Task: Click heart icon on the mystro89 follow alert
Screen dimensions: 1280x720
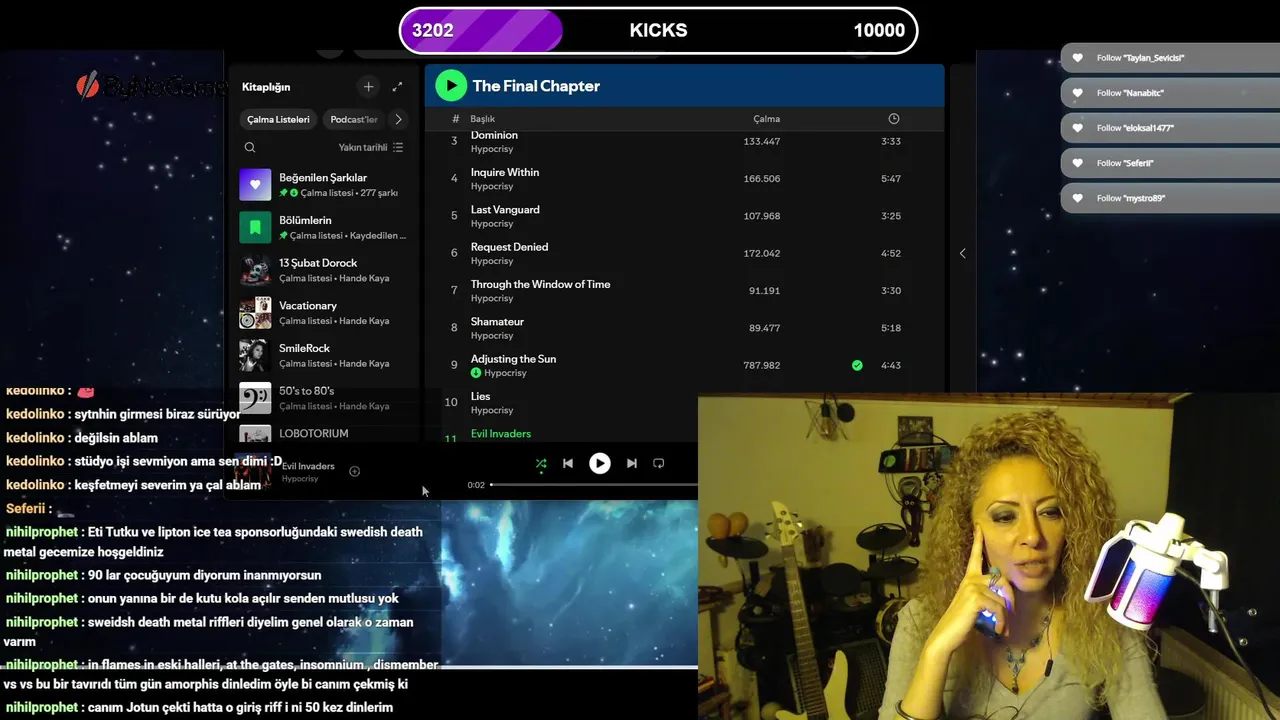Action: 1077,198
